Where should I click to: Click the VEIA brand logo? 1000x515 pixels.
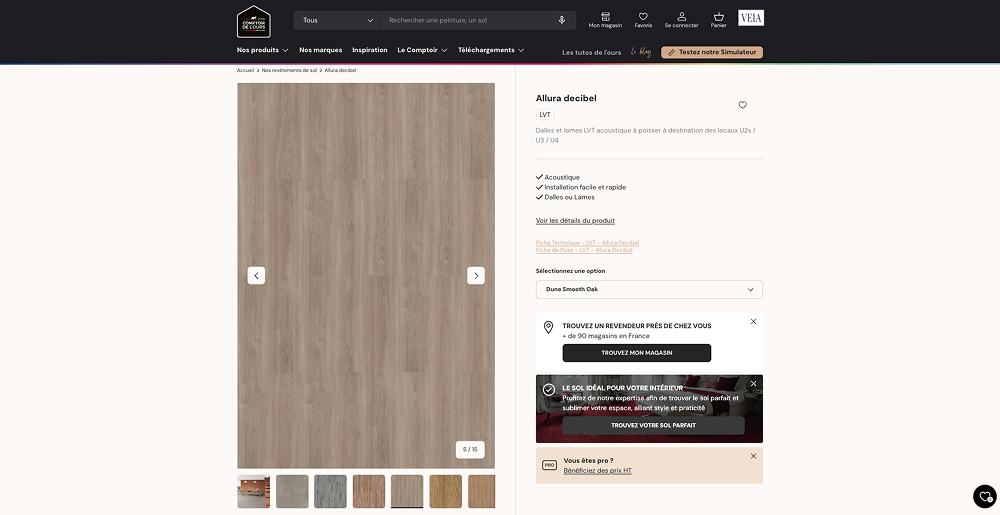click(751, 18)
